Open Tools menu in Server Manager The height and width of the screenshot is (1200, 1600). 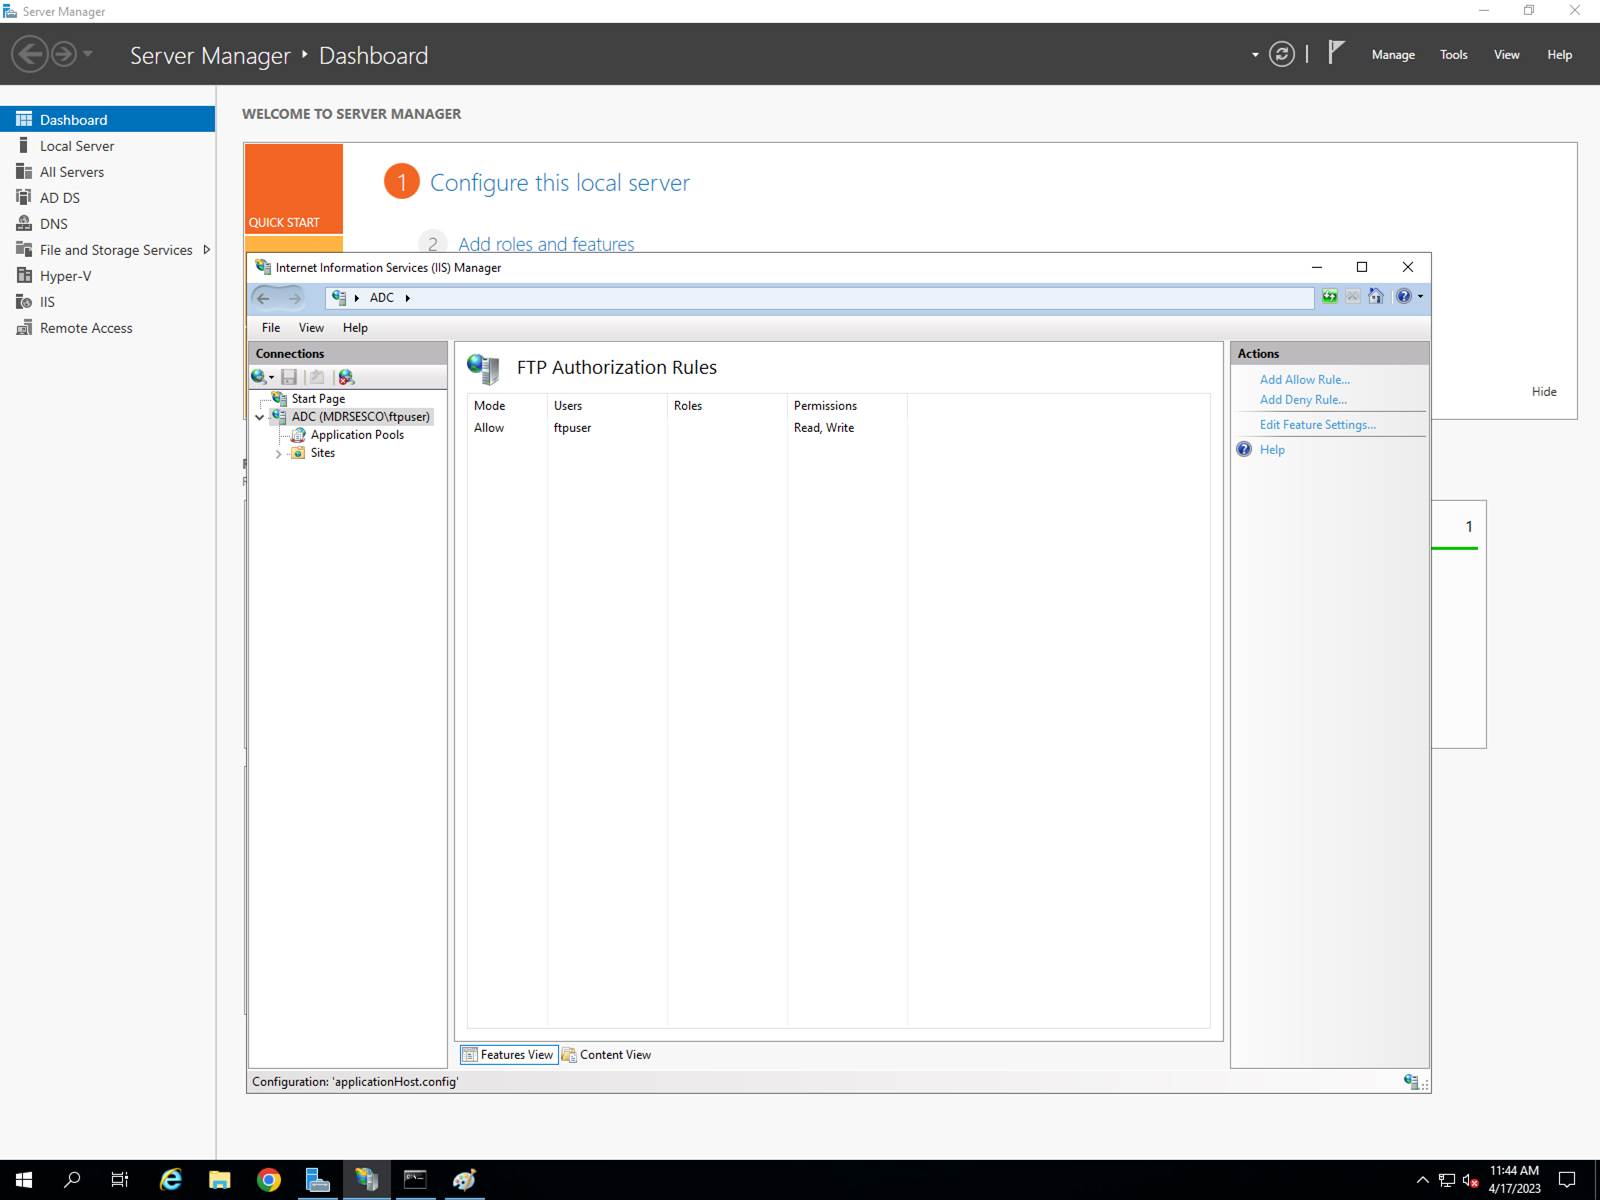point(1454,55)
